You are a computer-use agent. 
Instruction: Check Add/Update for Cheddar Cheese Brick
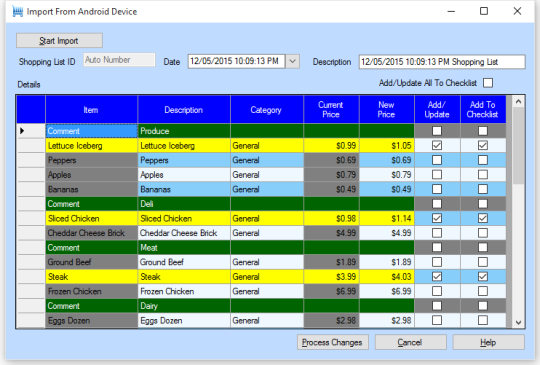(437, 233)
